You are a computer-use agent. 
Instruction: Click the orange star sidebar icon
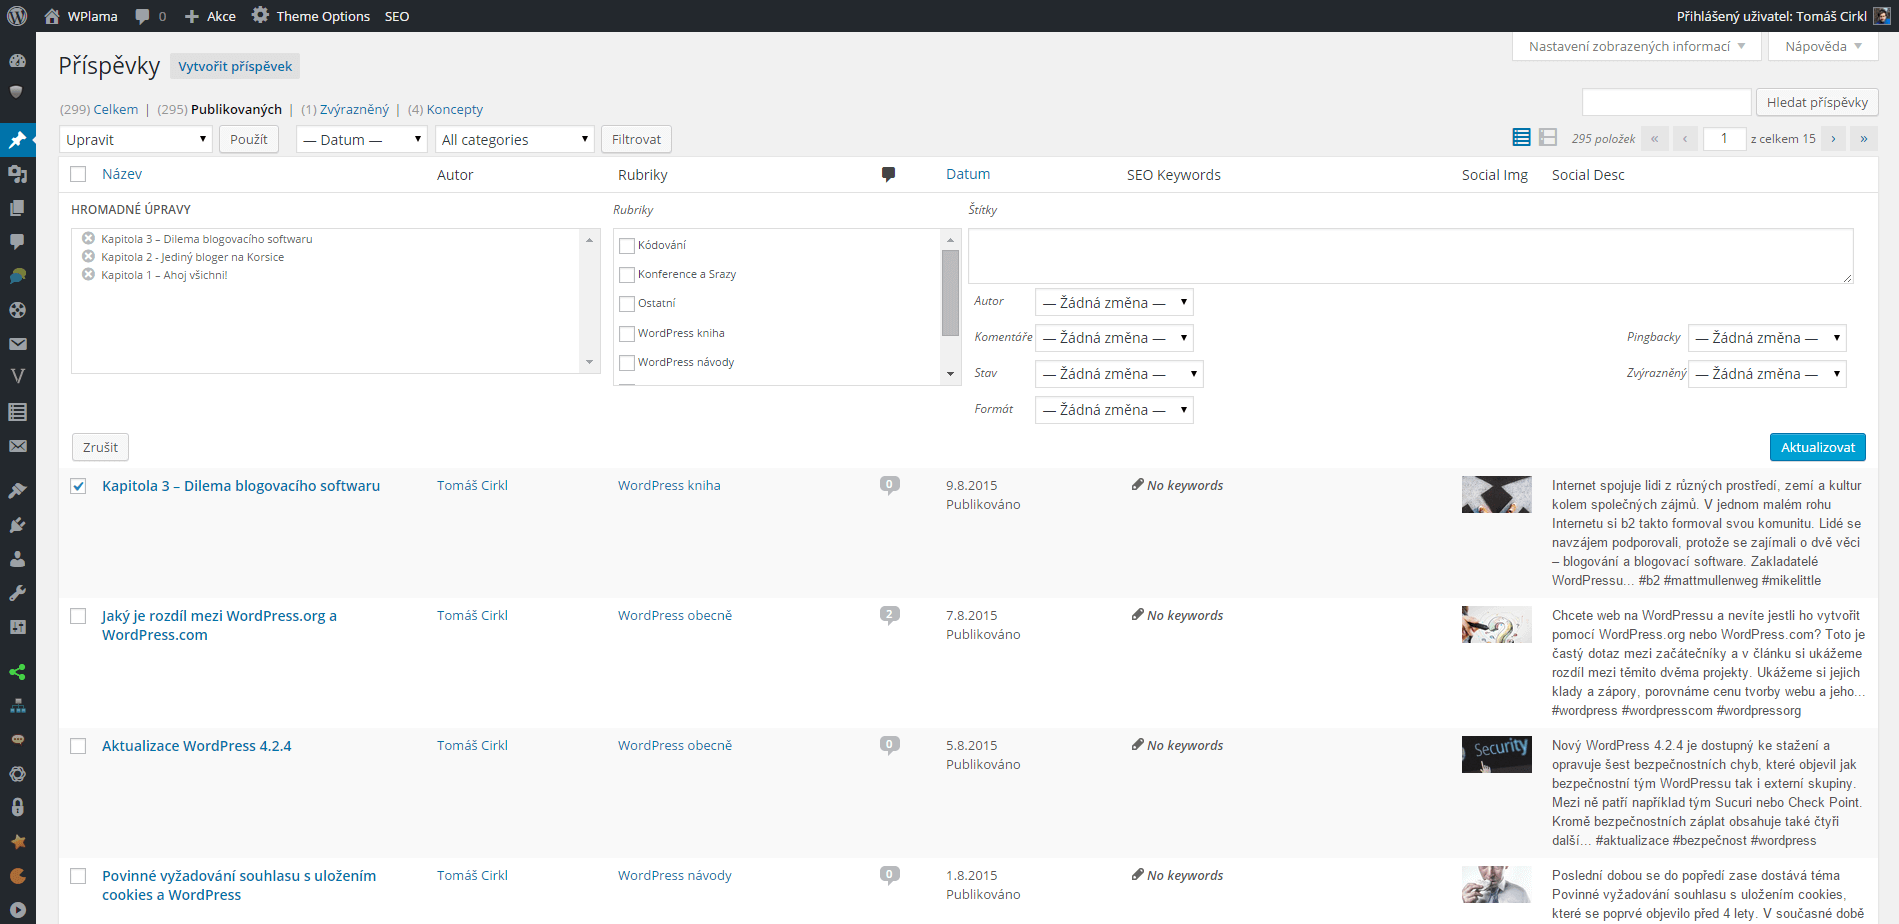click(x=17, y=842)
